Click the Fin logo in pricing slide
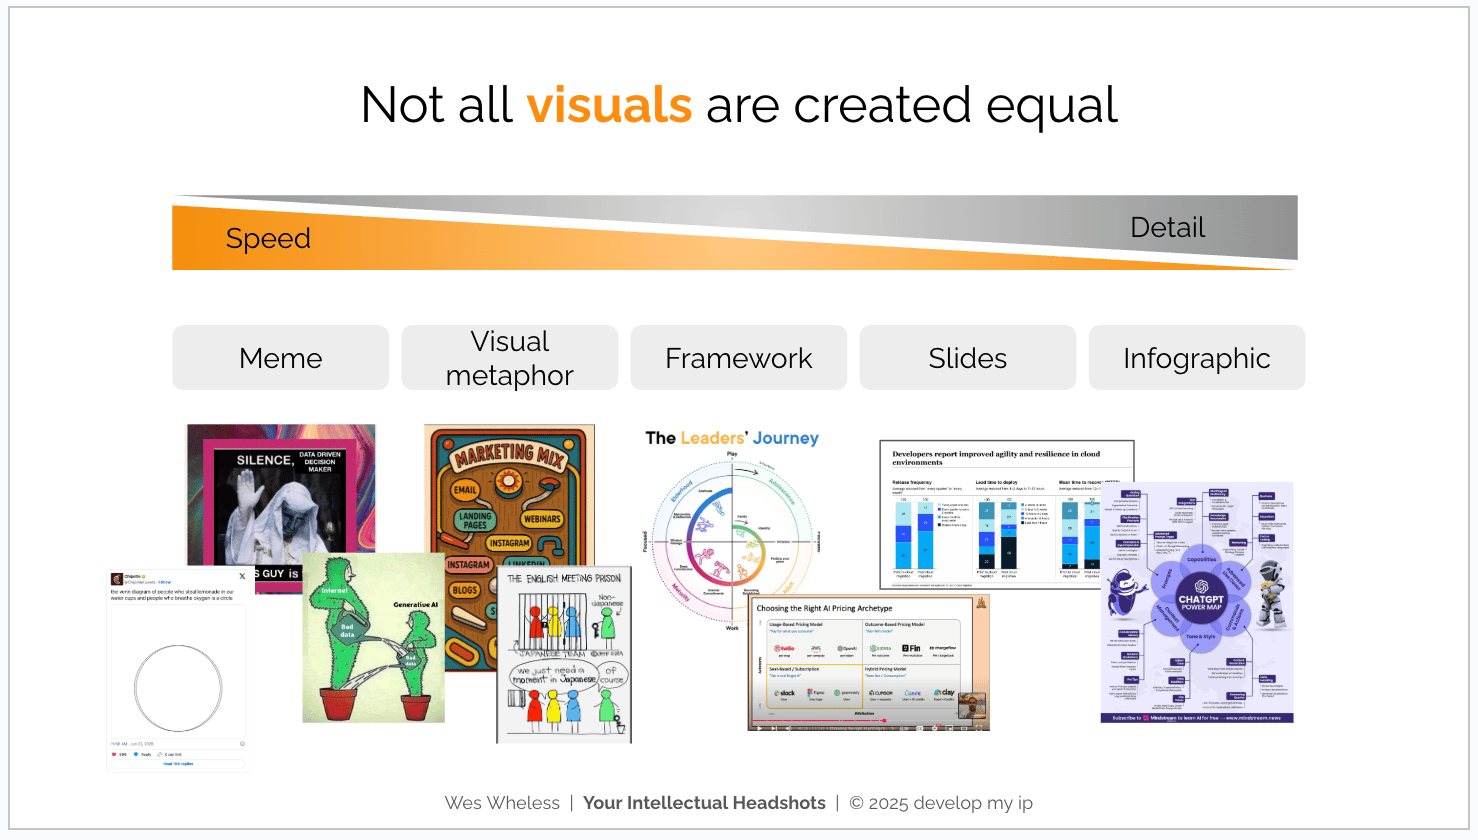Viewport: 1478px width, 840px height. (911, 648)
